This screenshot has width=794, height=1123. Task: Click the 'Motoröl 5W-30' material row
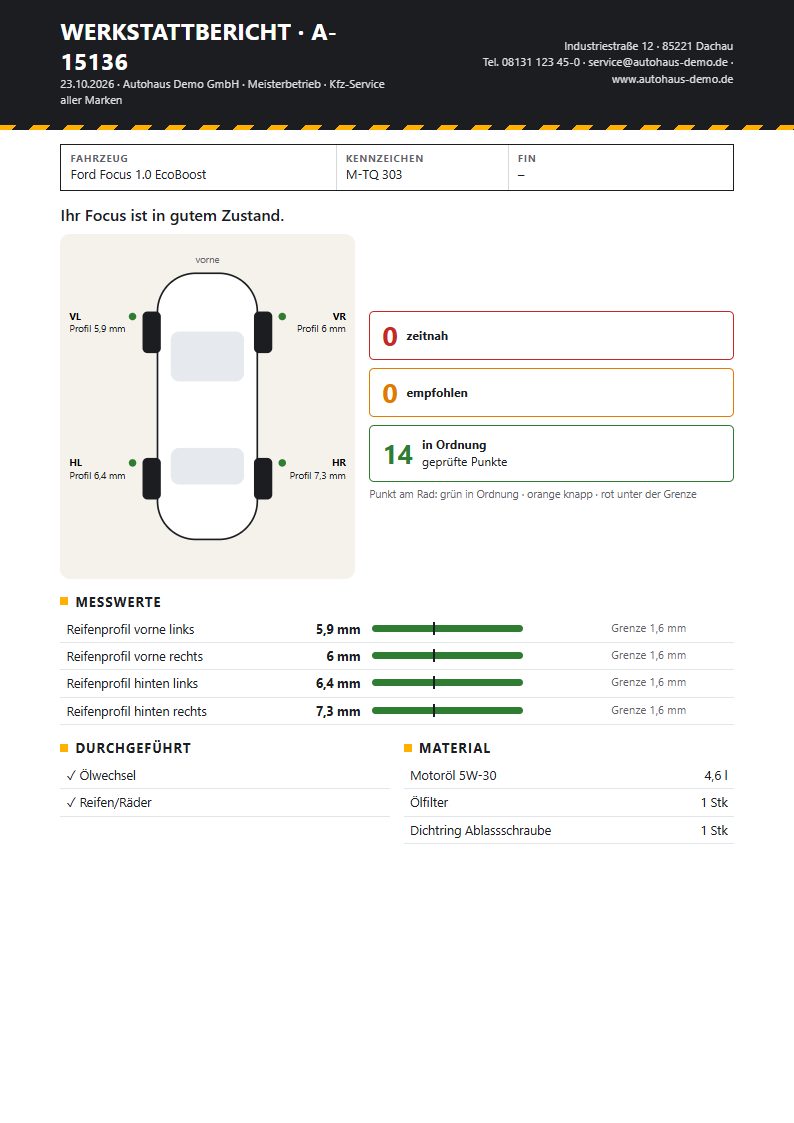click(568, 776)
